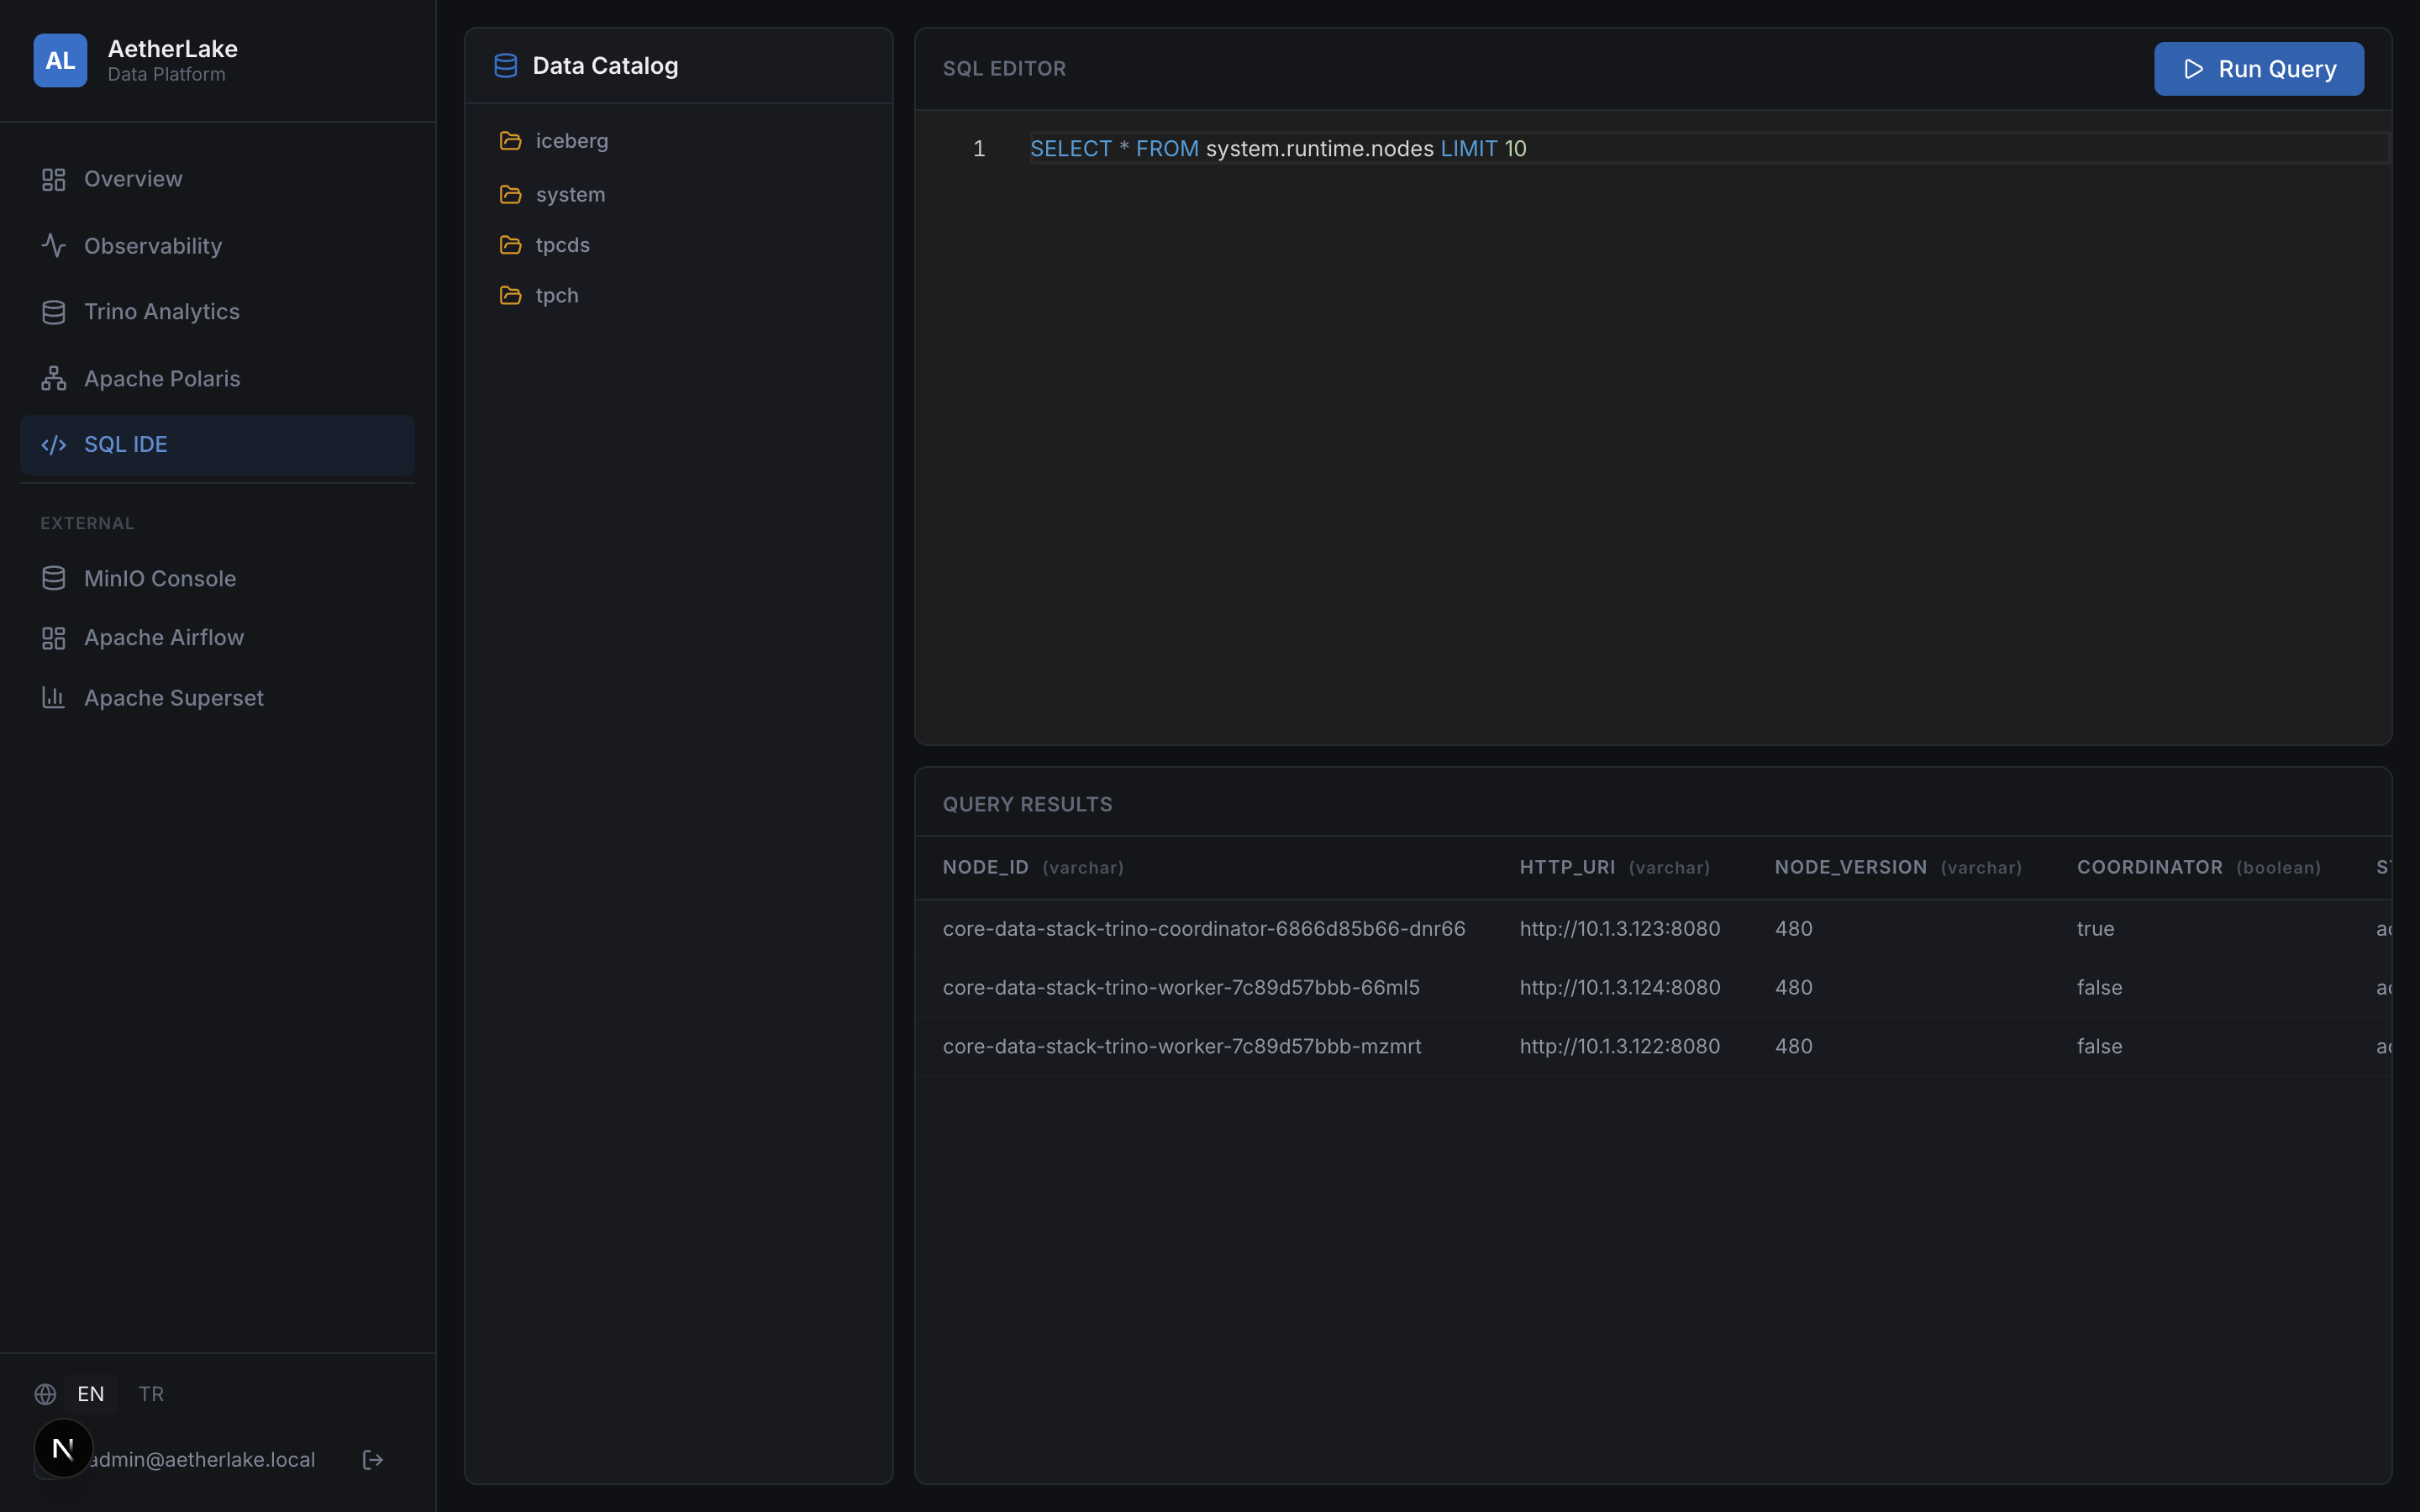Viewport: 2420px width, 1512px height.
Task: Click false in the mzmrt worker row
Action: pos(2099,1046)
